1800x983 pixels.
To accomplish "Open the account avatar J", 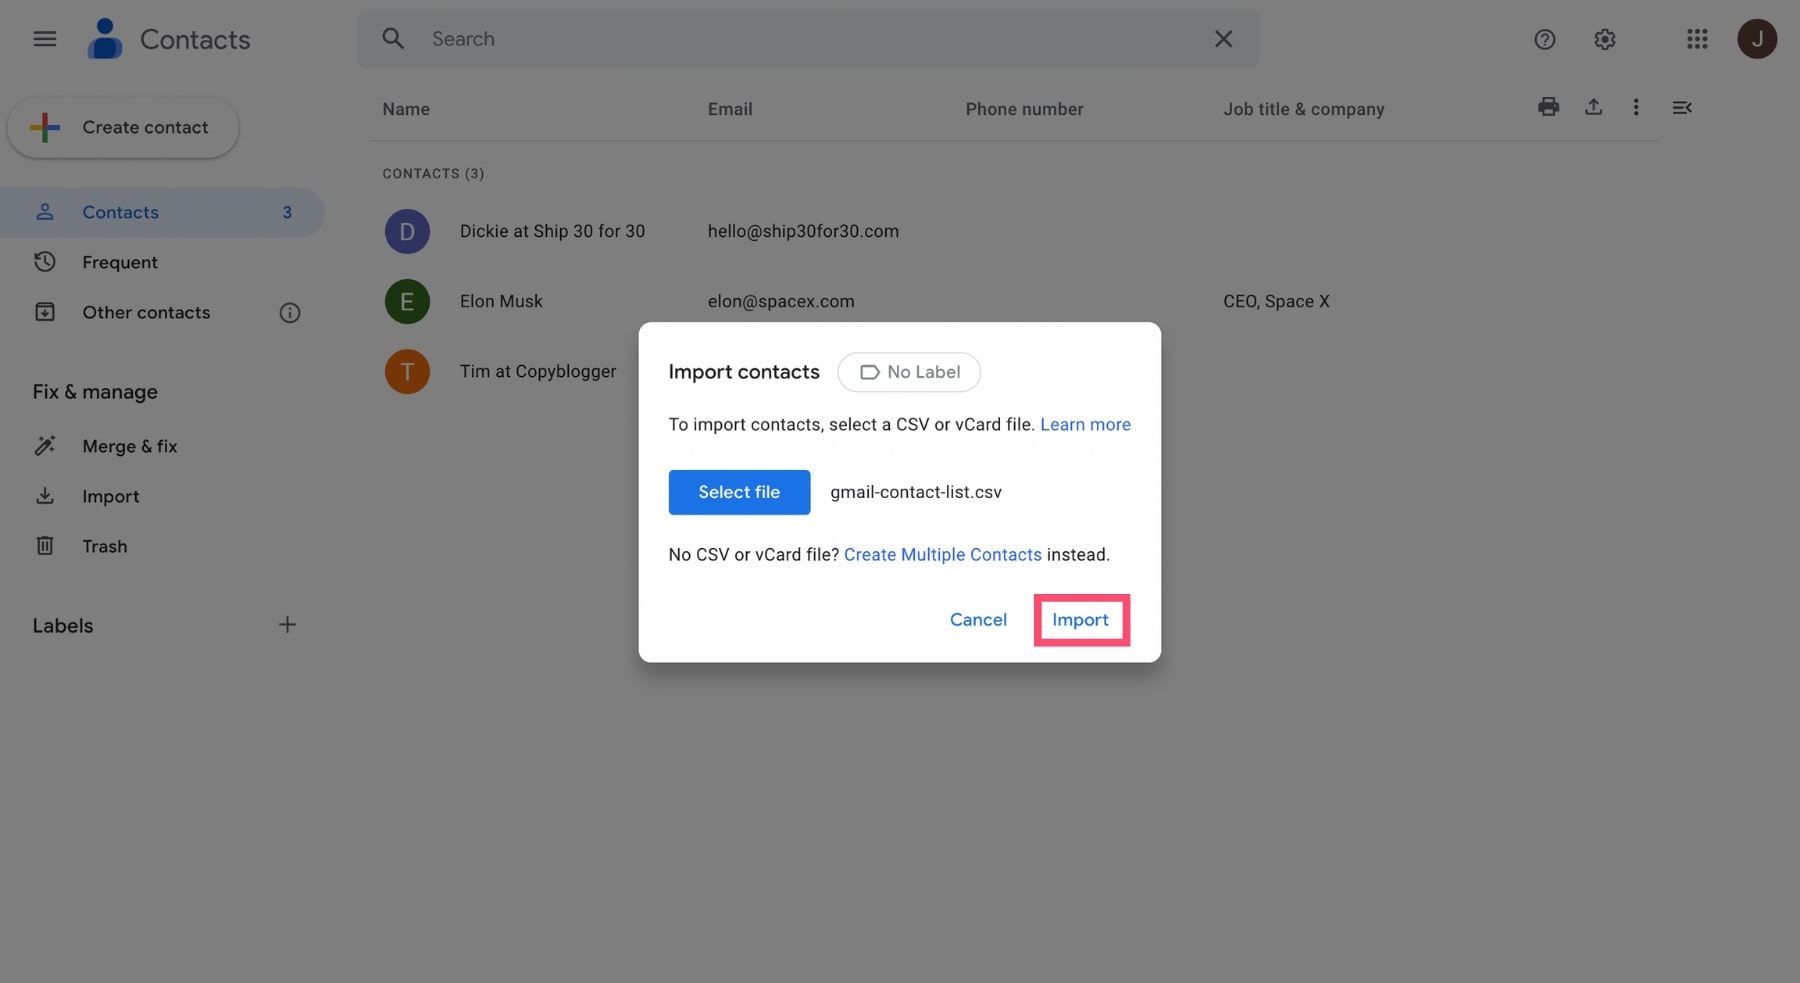I will (x=1757, y=39).
